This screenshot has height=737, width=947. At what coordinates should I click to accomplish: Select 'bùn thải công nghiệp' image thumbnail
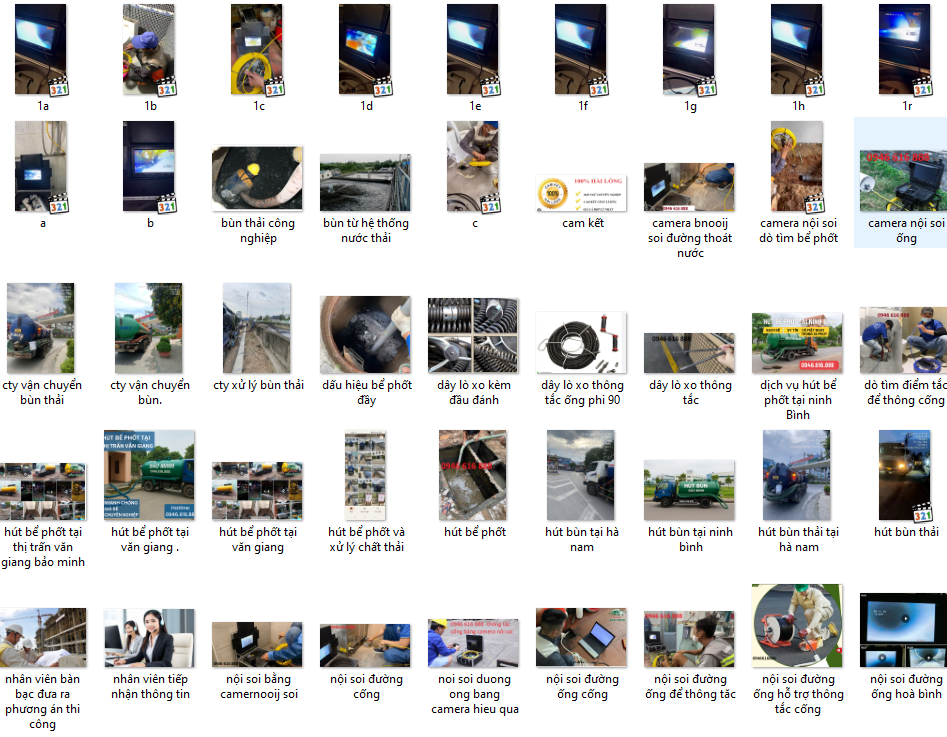257,179
